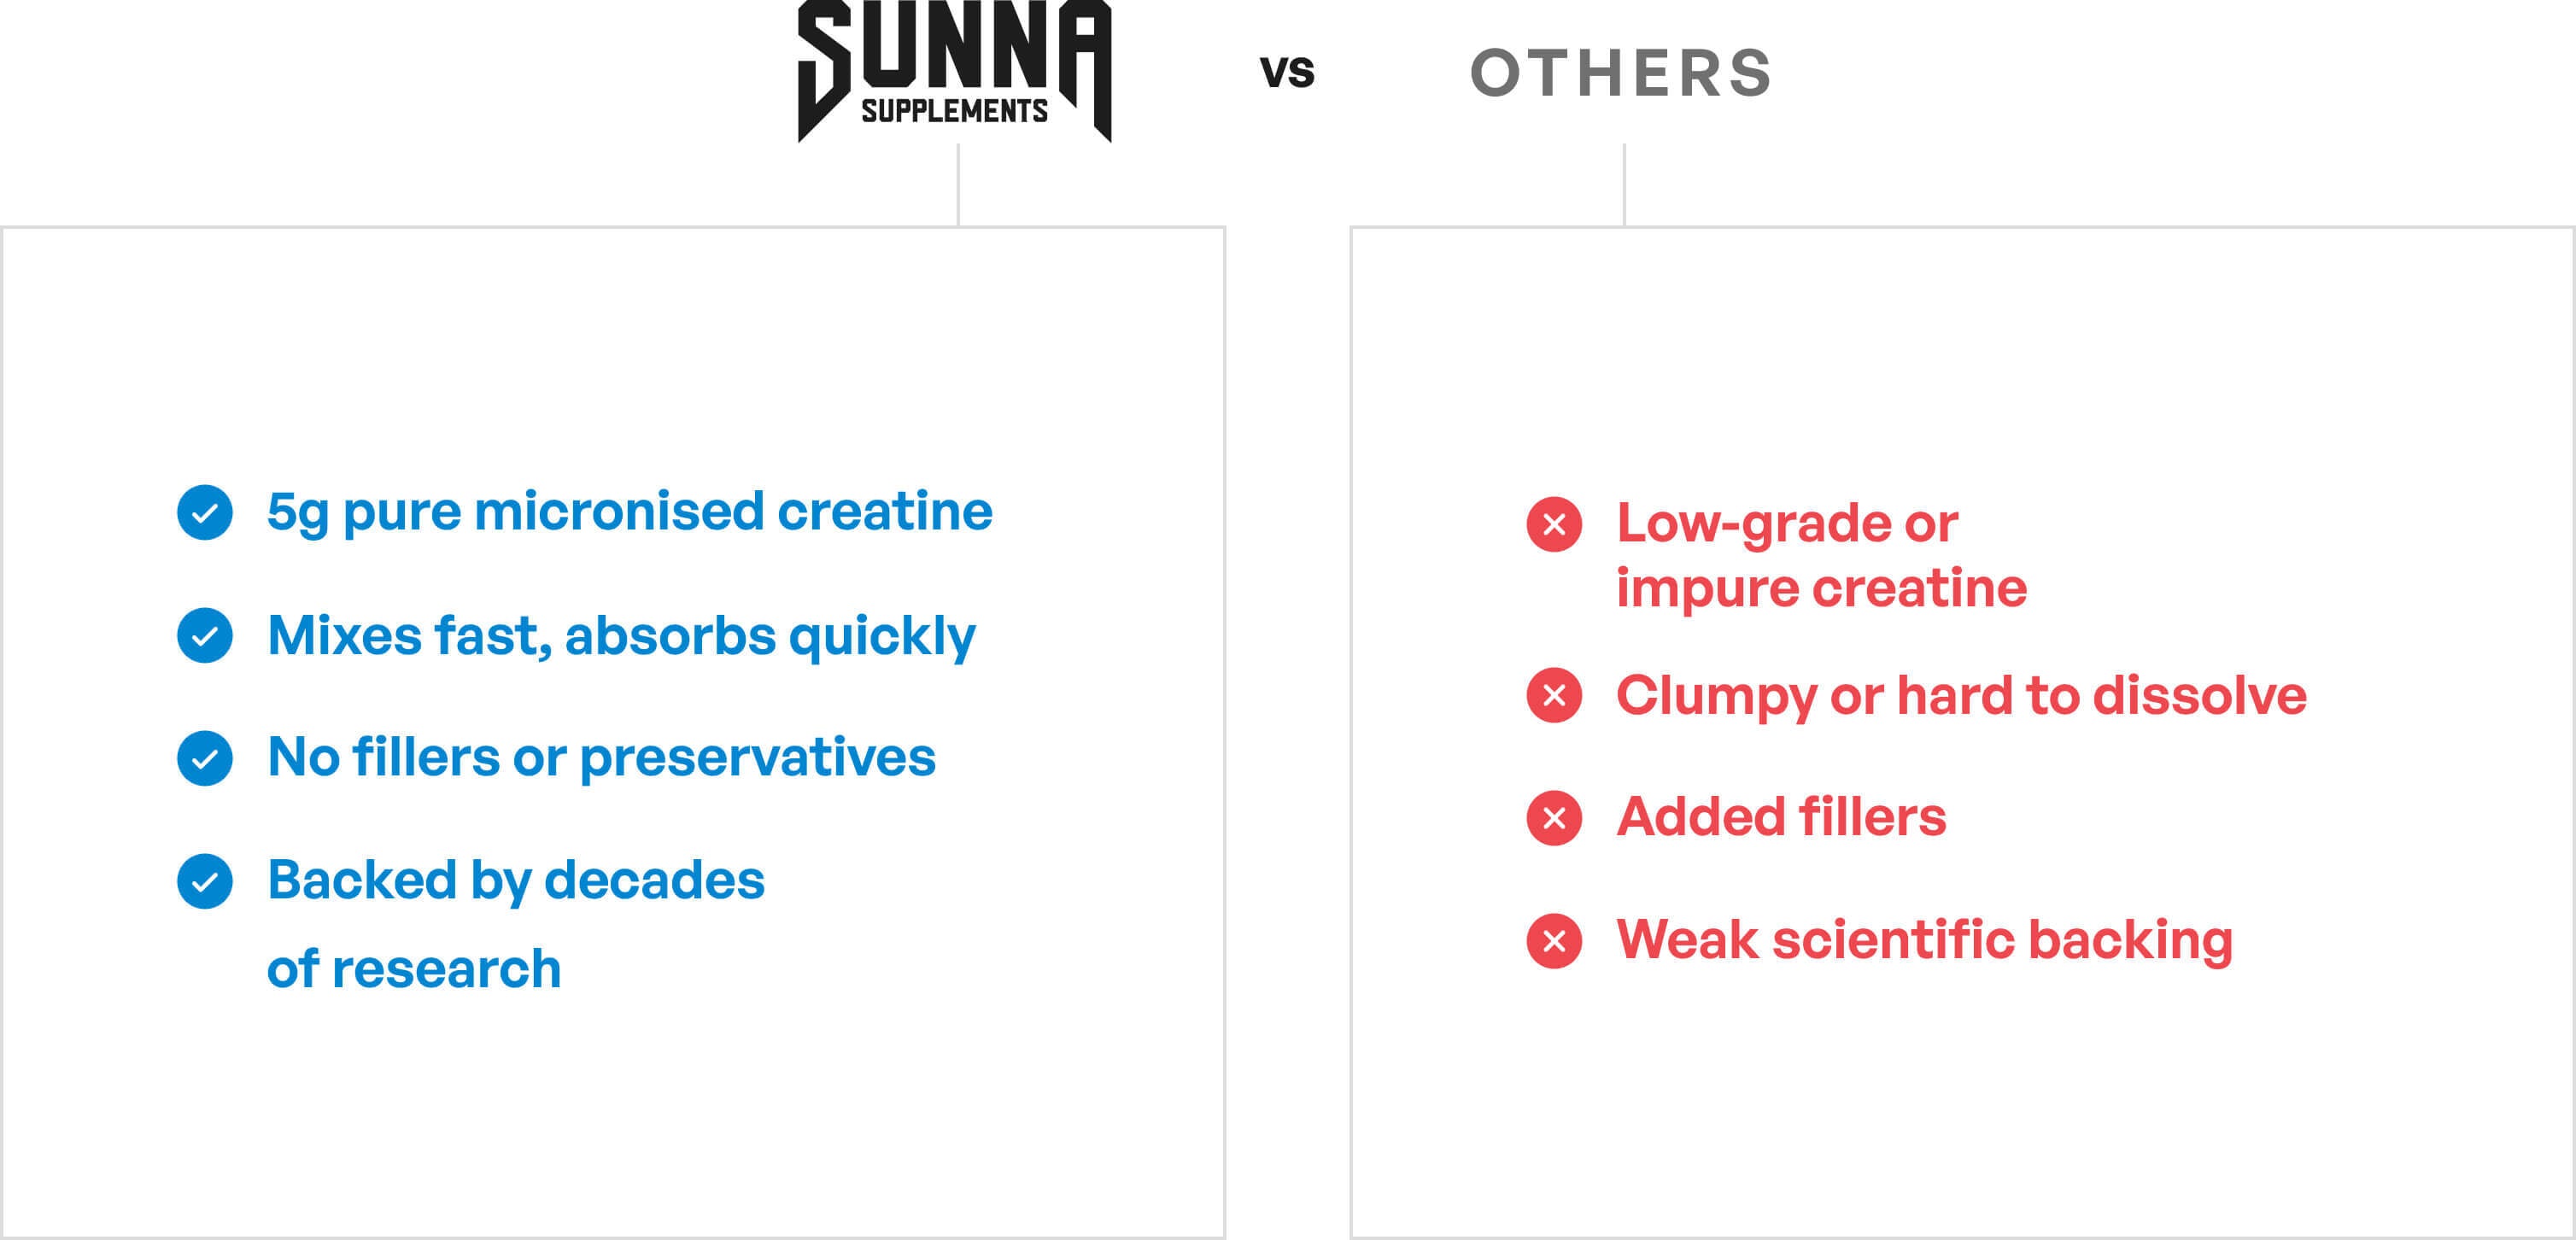The width and height of the screenshot is (2576, 1240).
Task: Click the No fillers or preservatives text
Action: [601, 757]
